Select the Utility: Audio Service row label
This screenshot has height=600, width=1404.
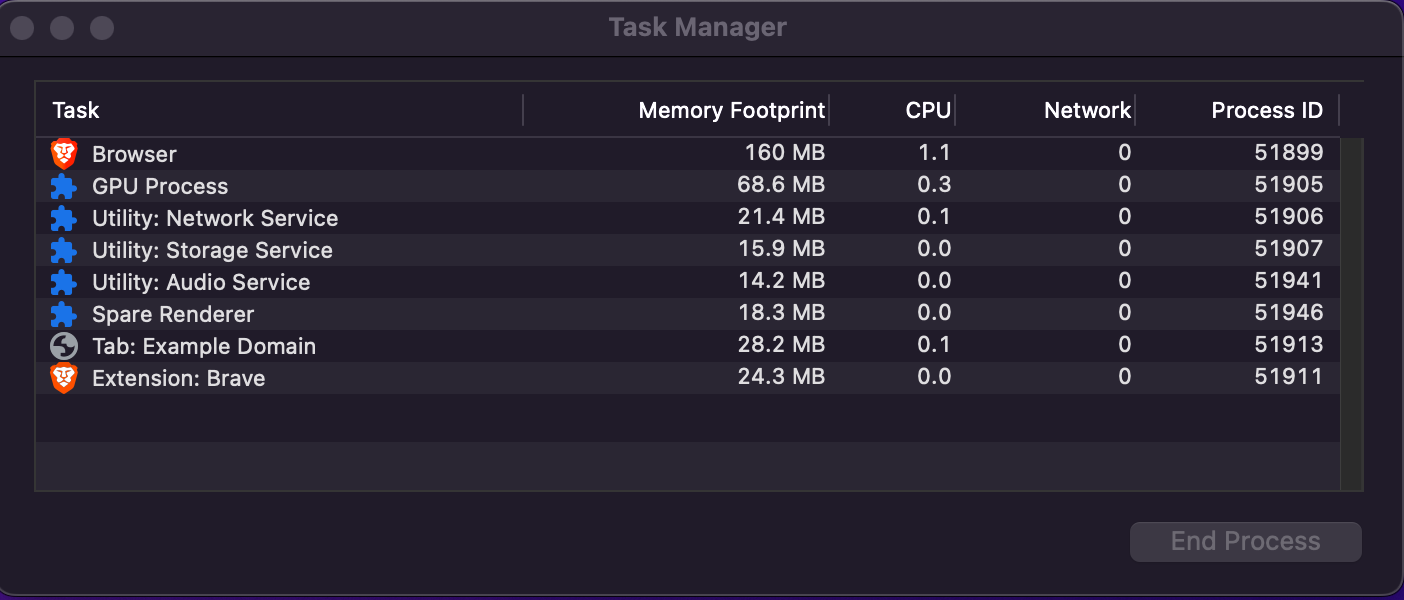pyautogui.click(x=201, y=282)
